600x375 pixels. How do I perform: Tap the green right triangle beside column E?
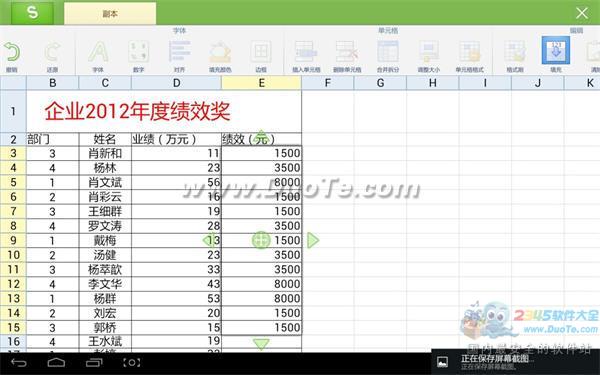313,240
